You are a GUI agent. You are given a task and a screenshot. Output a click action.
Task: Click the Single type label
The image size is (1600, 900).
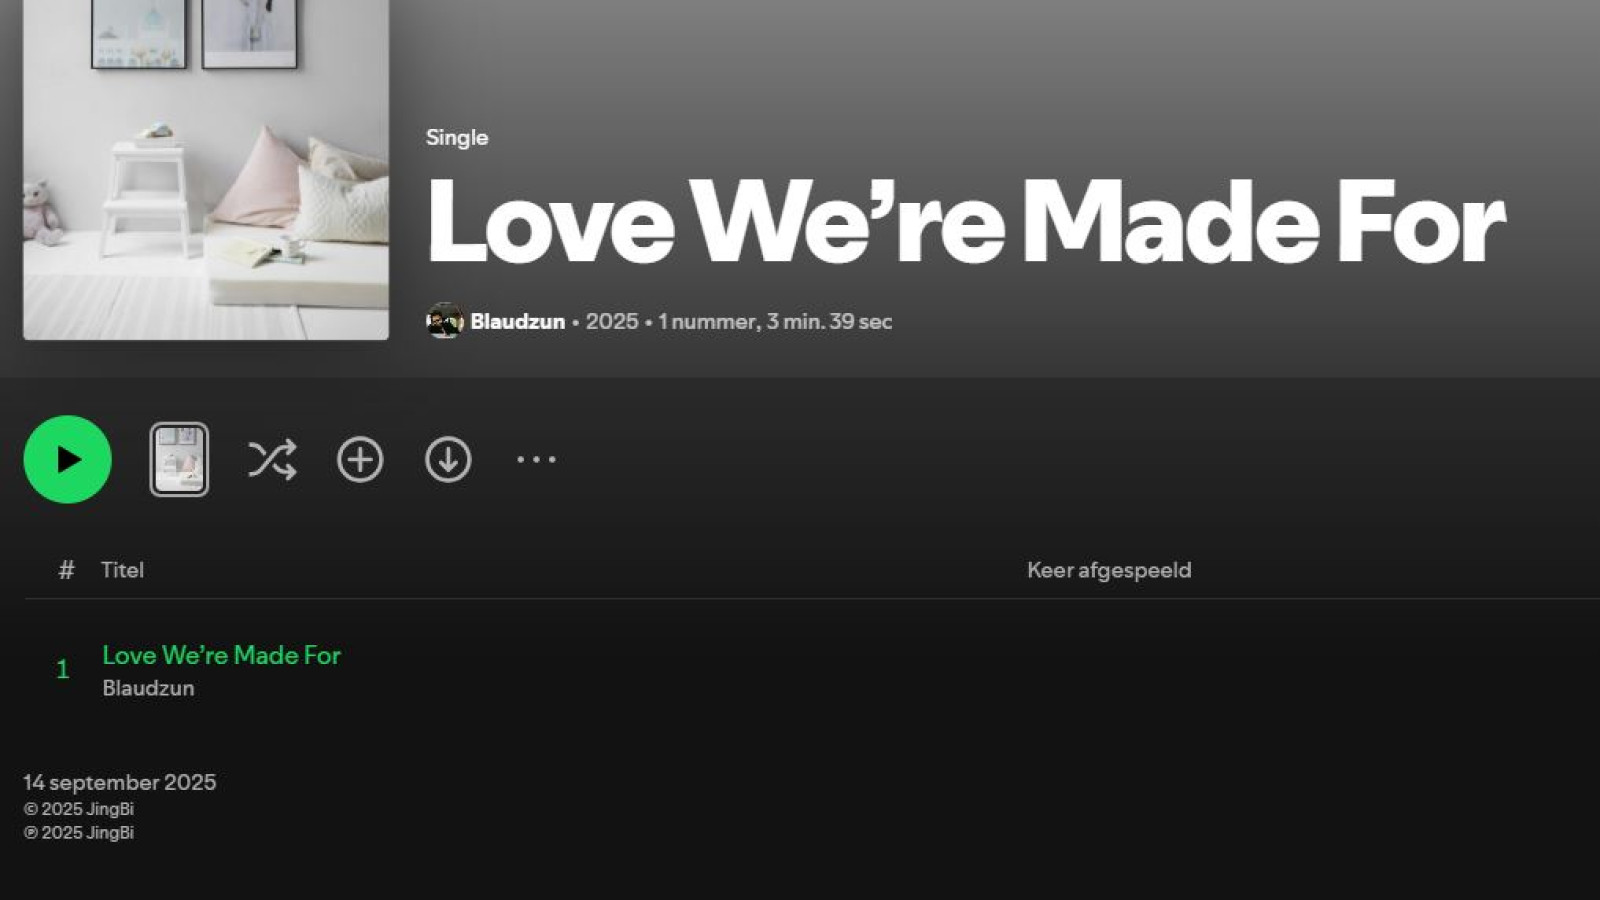[x=457, y=138]
